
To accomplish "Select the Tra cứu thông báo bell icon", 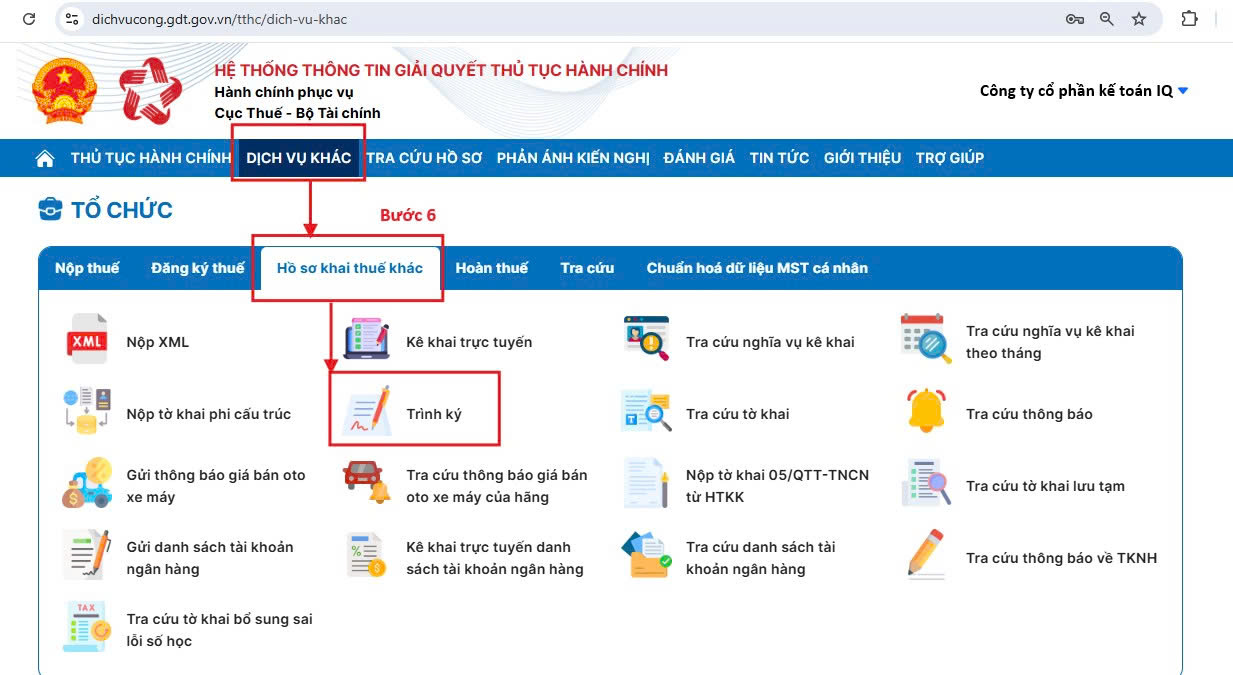I will click(925, 412).
